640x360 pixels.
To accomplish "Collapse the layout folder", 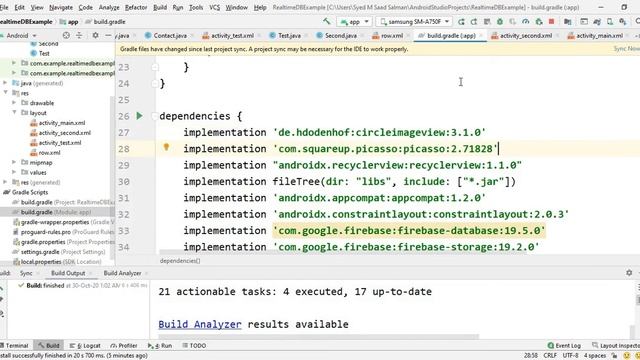I will (x=14, y=113).
